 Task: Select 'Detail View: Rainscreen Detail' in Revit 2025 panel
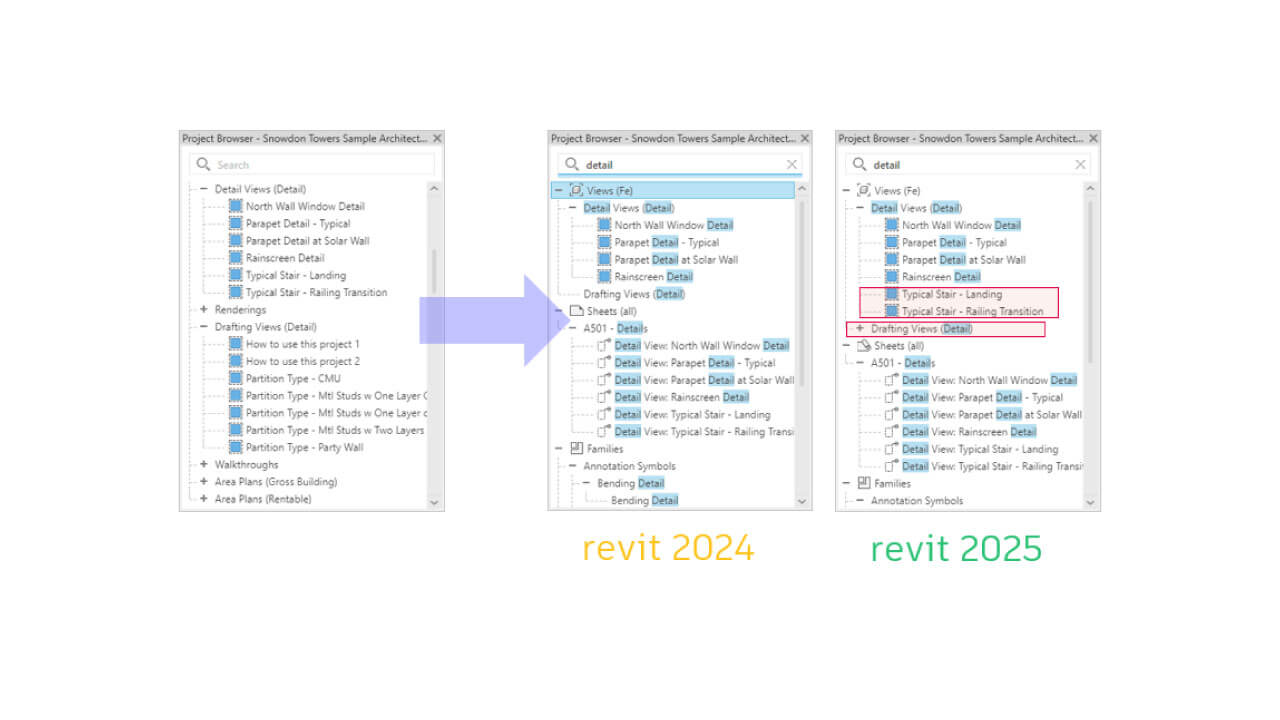click(969, 432)
